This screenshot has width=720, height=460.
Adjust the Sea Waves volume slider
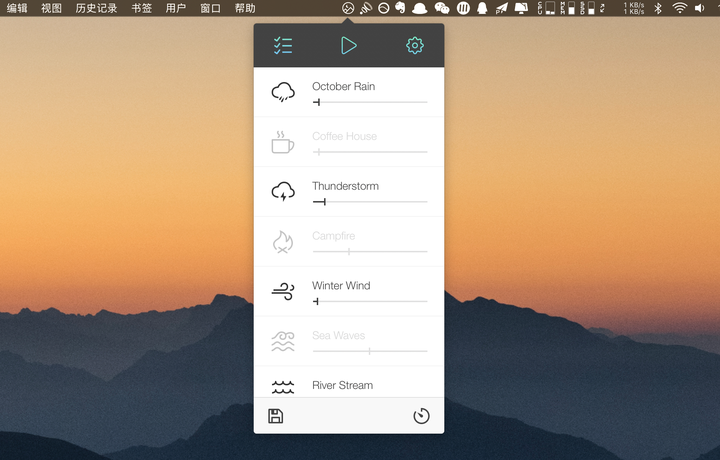coord(370,351)
